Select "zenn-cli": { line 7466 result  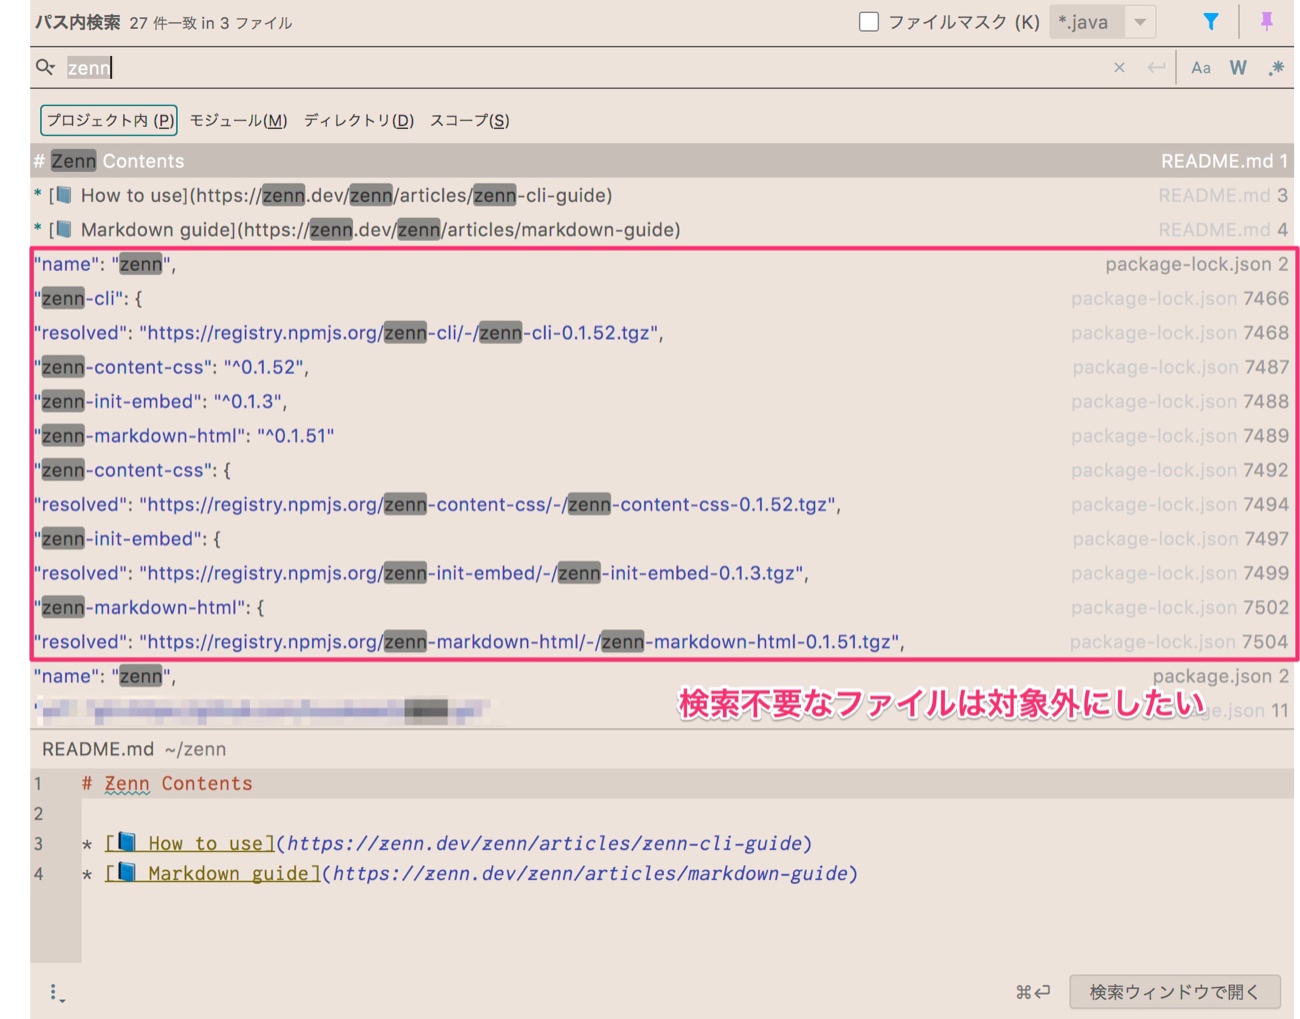point(661,298)
